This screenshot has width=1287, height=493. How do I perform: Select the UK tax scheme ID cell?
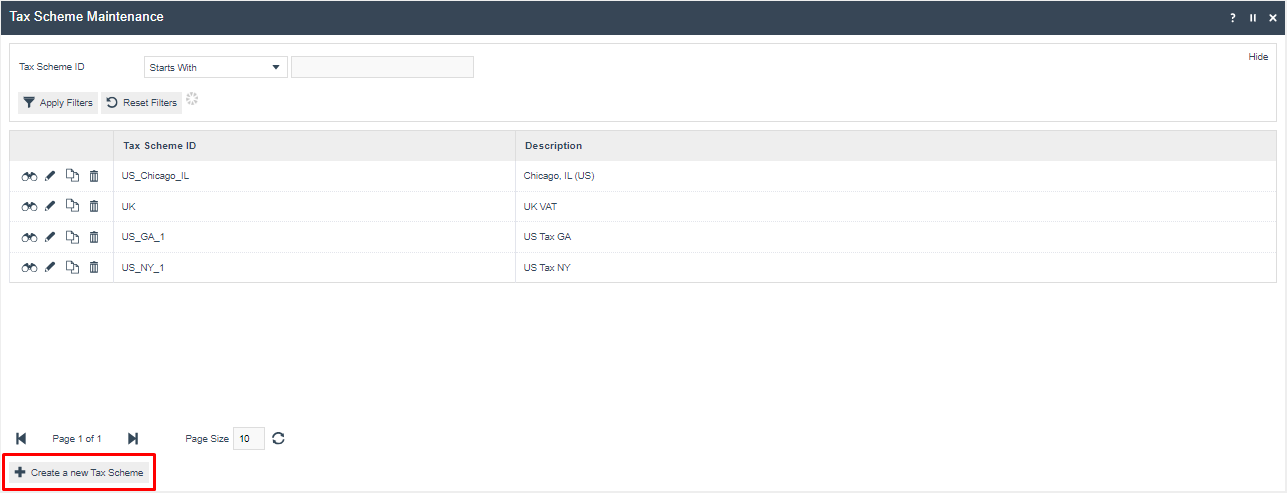pos(314,206)
